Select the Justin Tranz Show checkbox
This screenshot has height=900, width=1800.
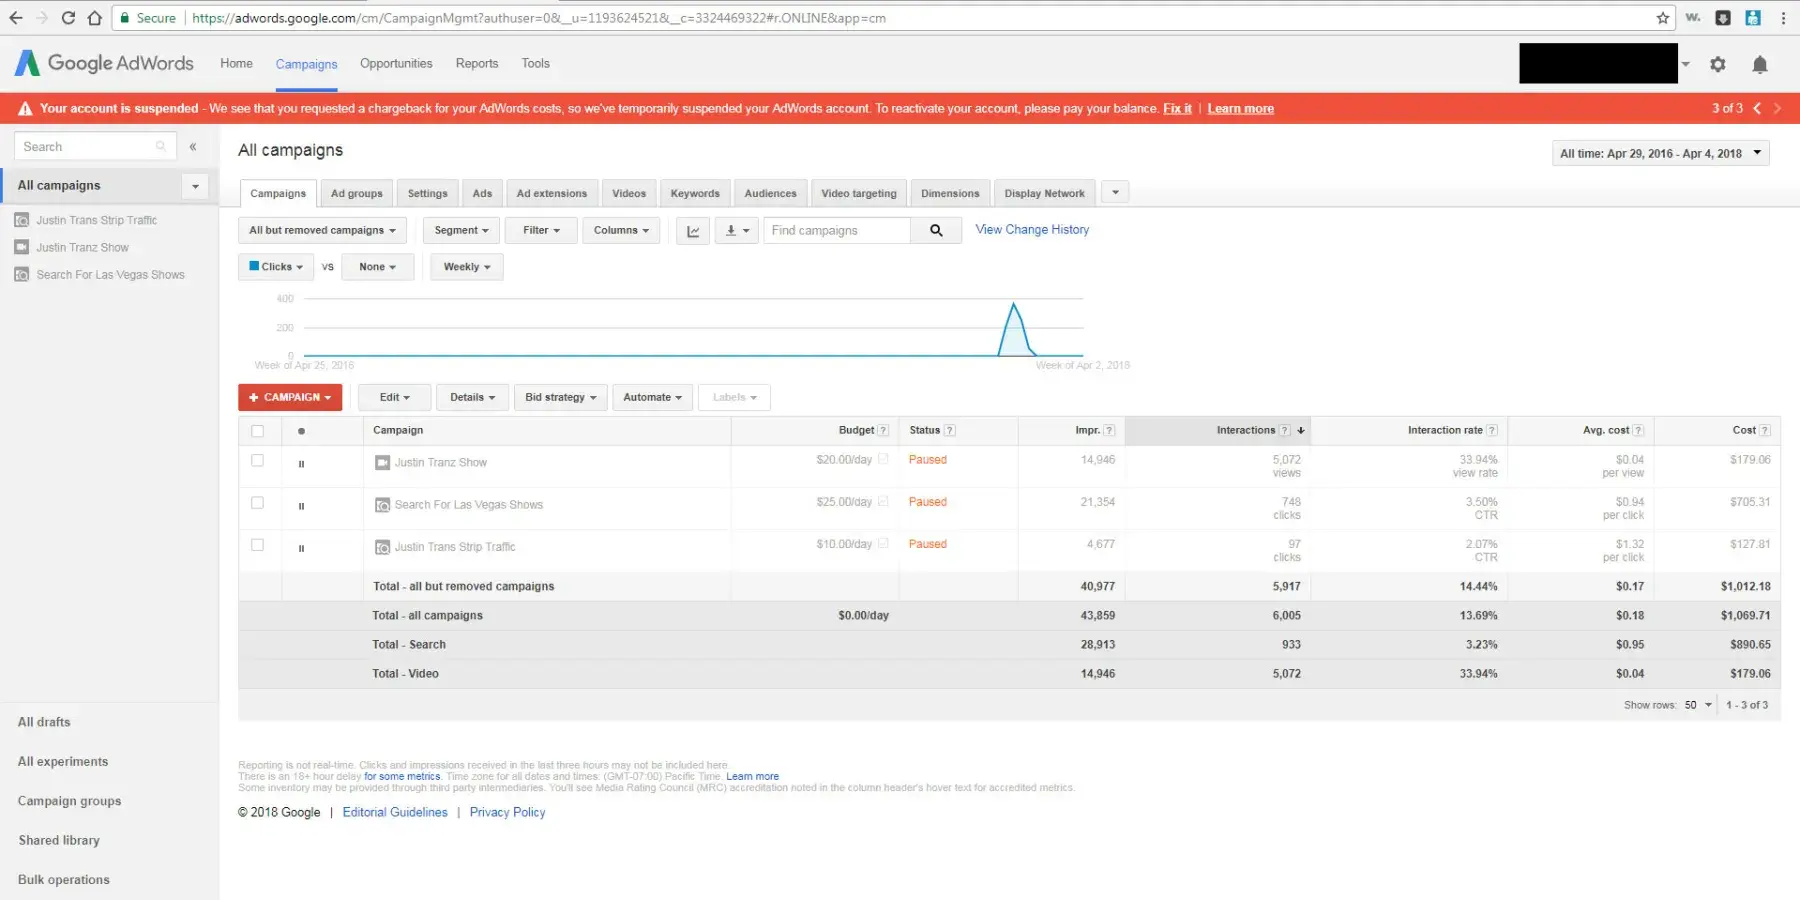(258, 461)
